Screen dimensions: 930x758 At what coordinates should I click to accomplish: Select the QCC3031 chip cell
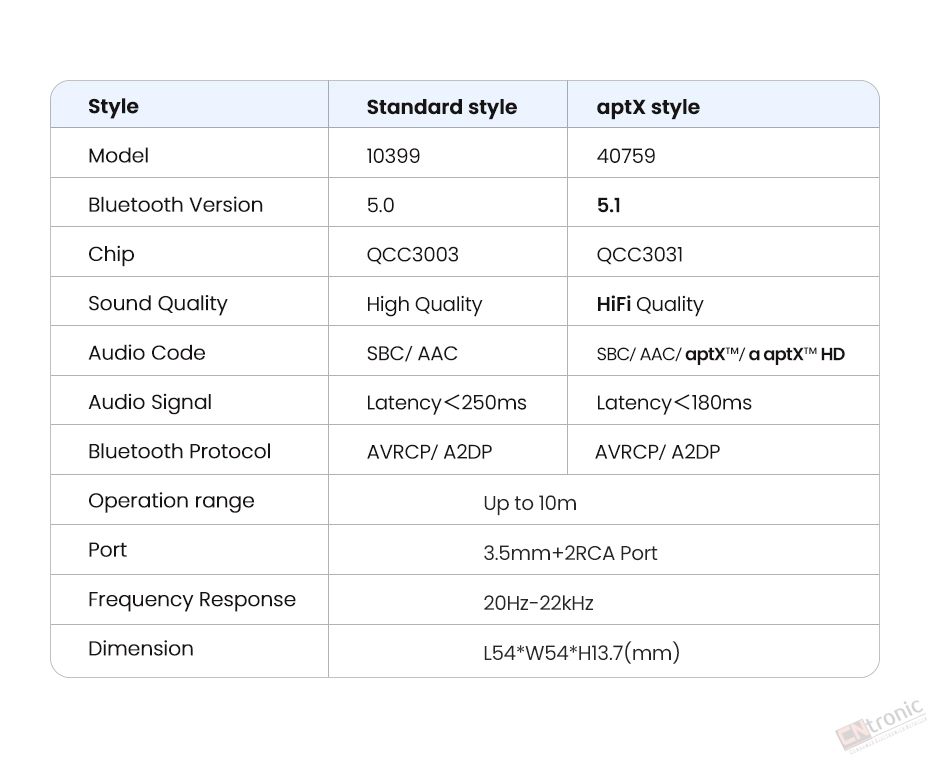point(639,254)
